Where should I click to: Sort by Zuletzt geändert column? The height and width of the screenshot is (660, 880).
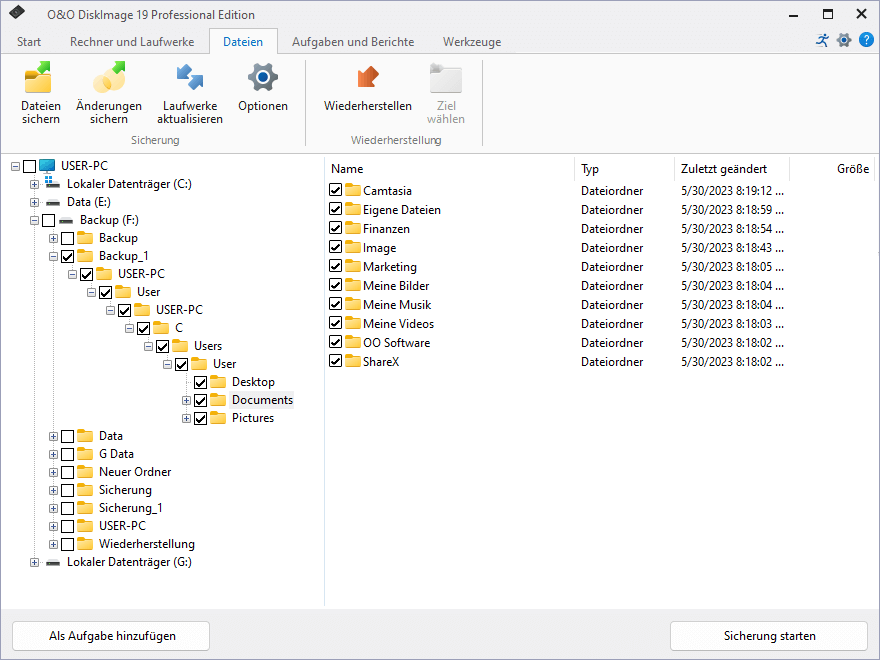tap(732, 169)
